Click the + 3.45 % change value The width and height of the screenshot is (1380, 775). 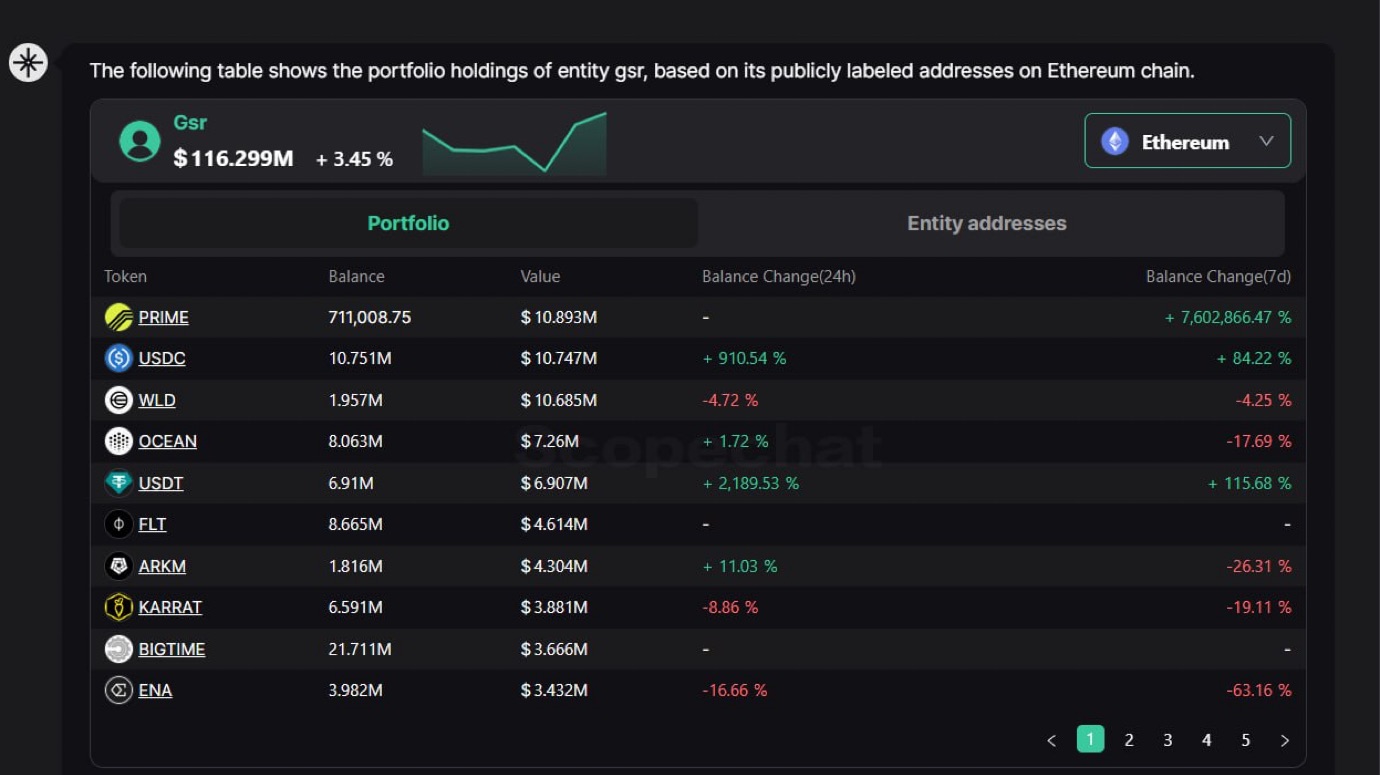pos(354,159)
